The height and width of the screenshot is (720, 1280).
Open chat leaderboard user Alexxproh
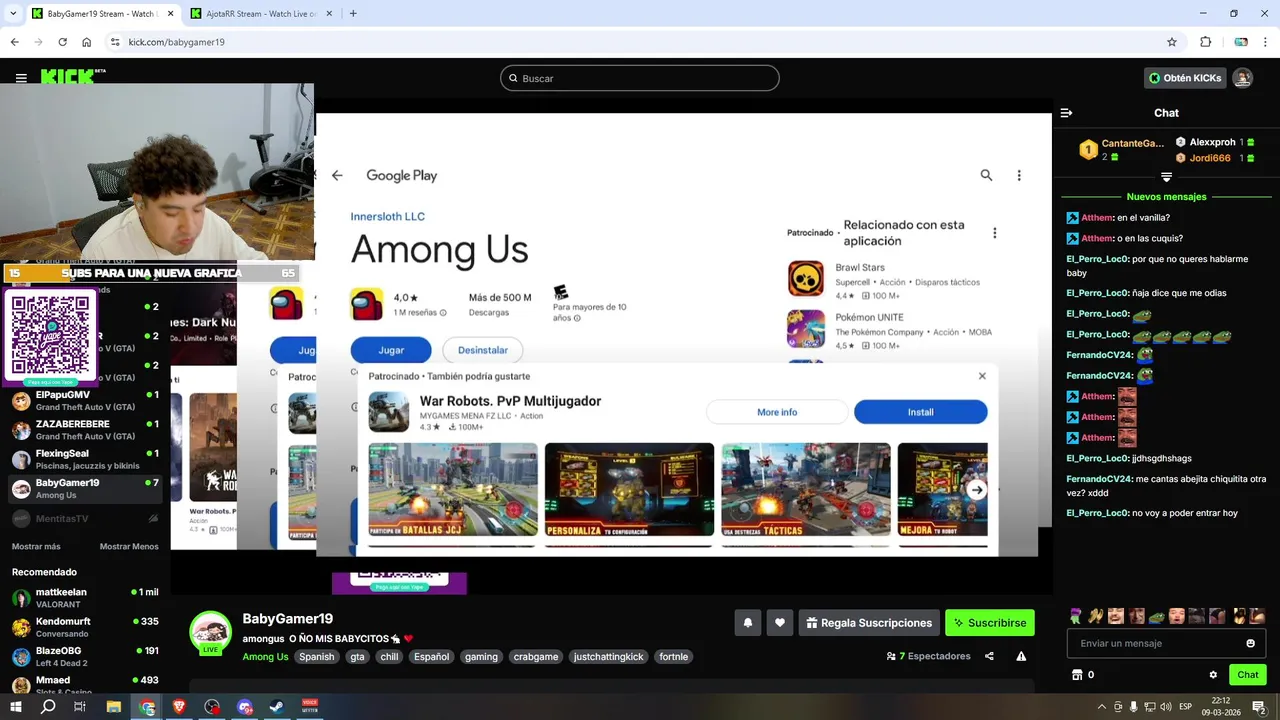[x=1213, y=142]
